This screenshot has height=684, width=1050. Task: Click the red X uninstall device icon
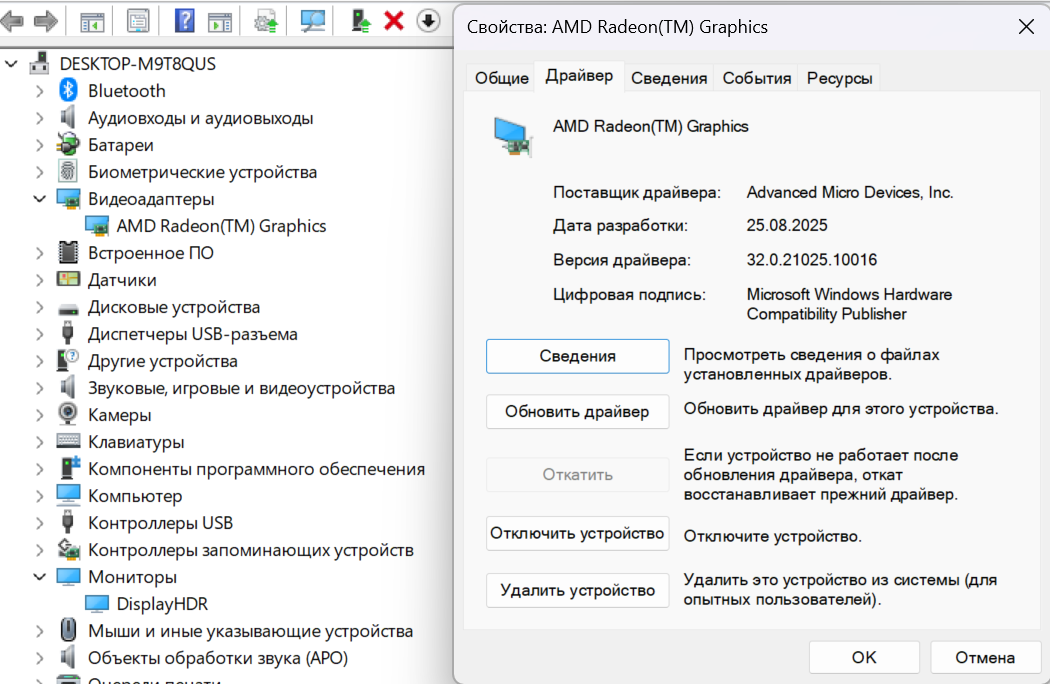coord(394,21)
